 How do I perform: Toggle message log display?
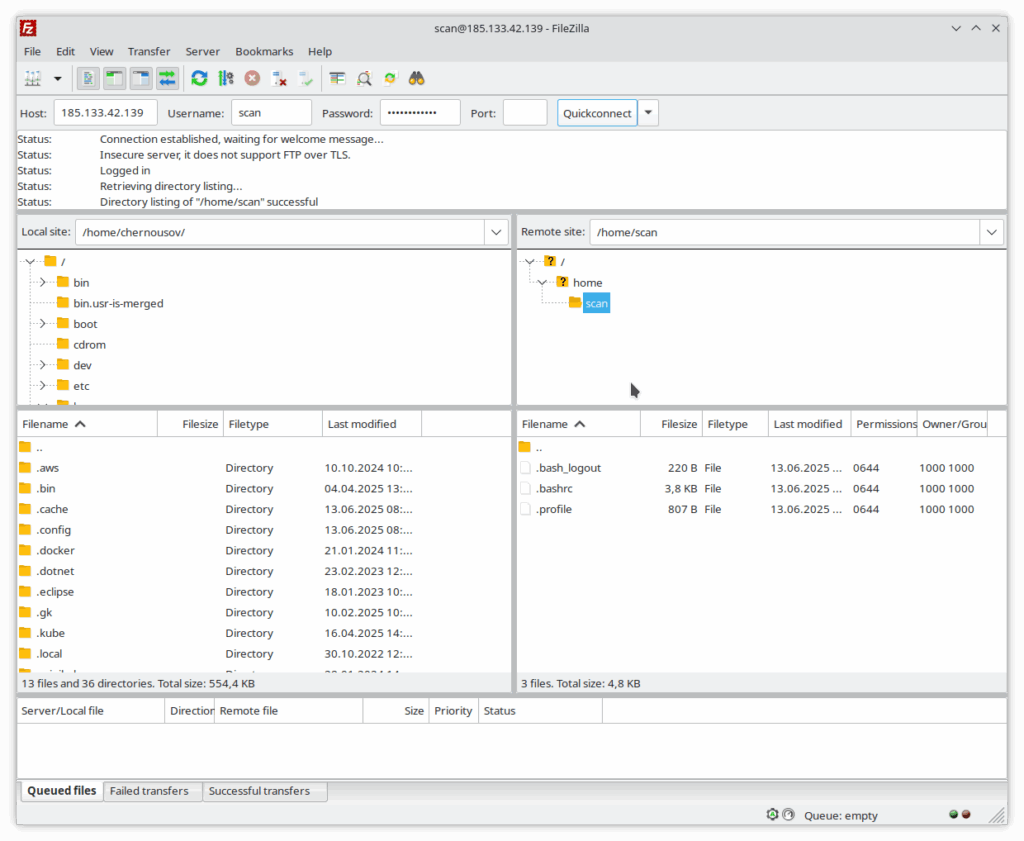[x=88, y=78]
